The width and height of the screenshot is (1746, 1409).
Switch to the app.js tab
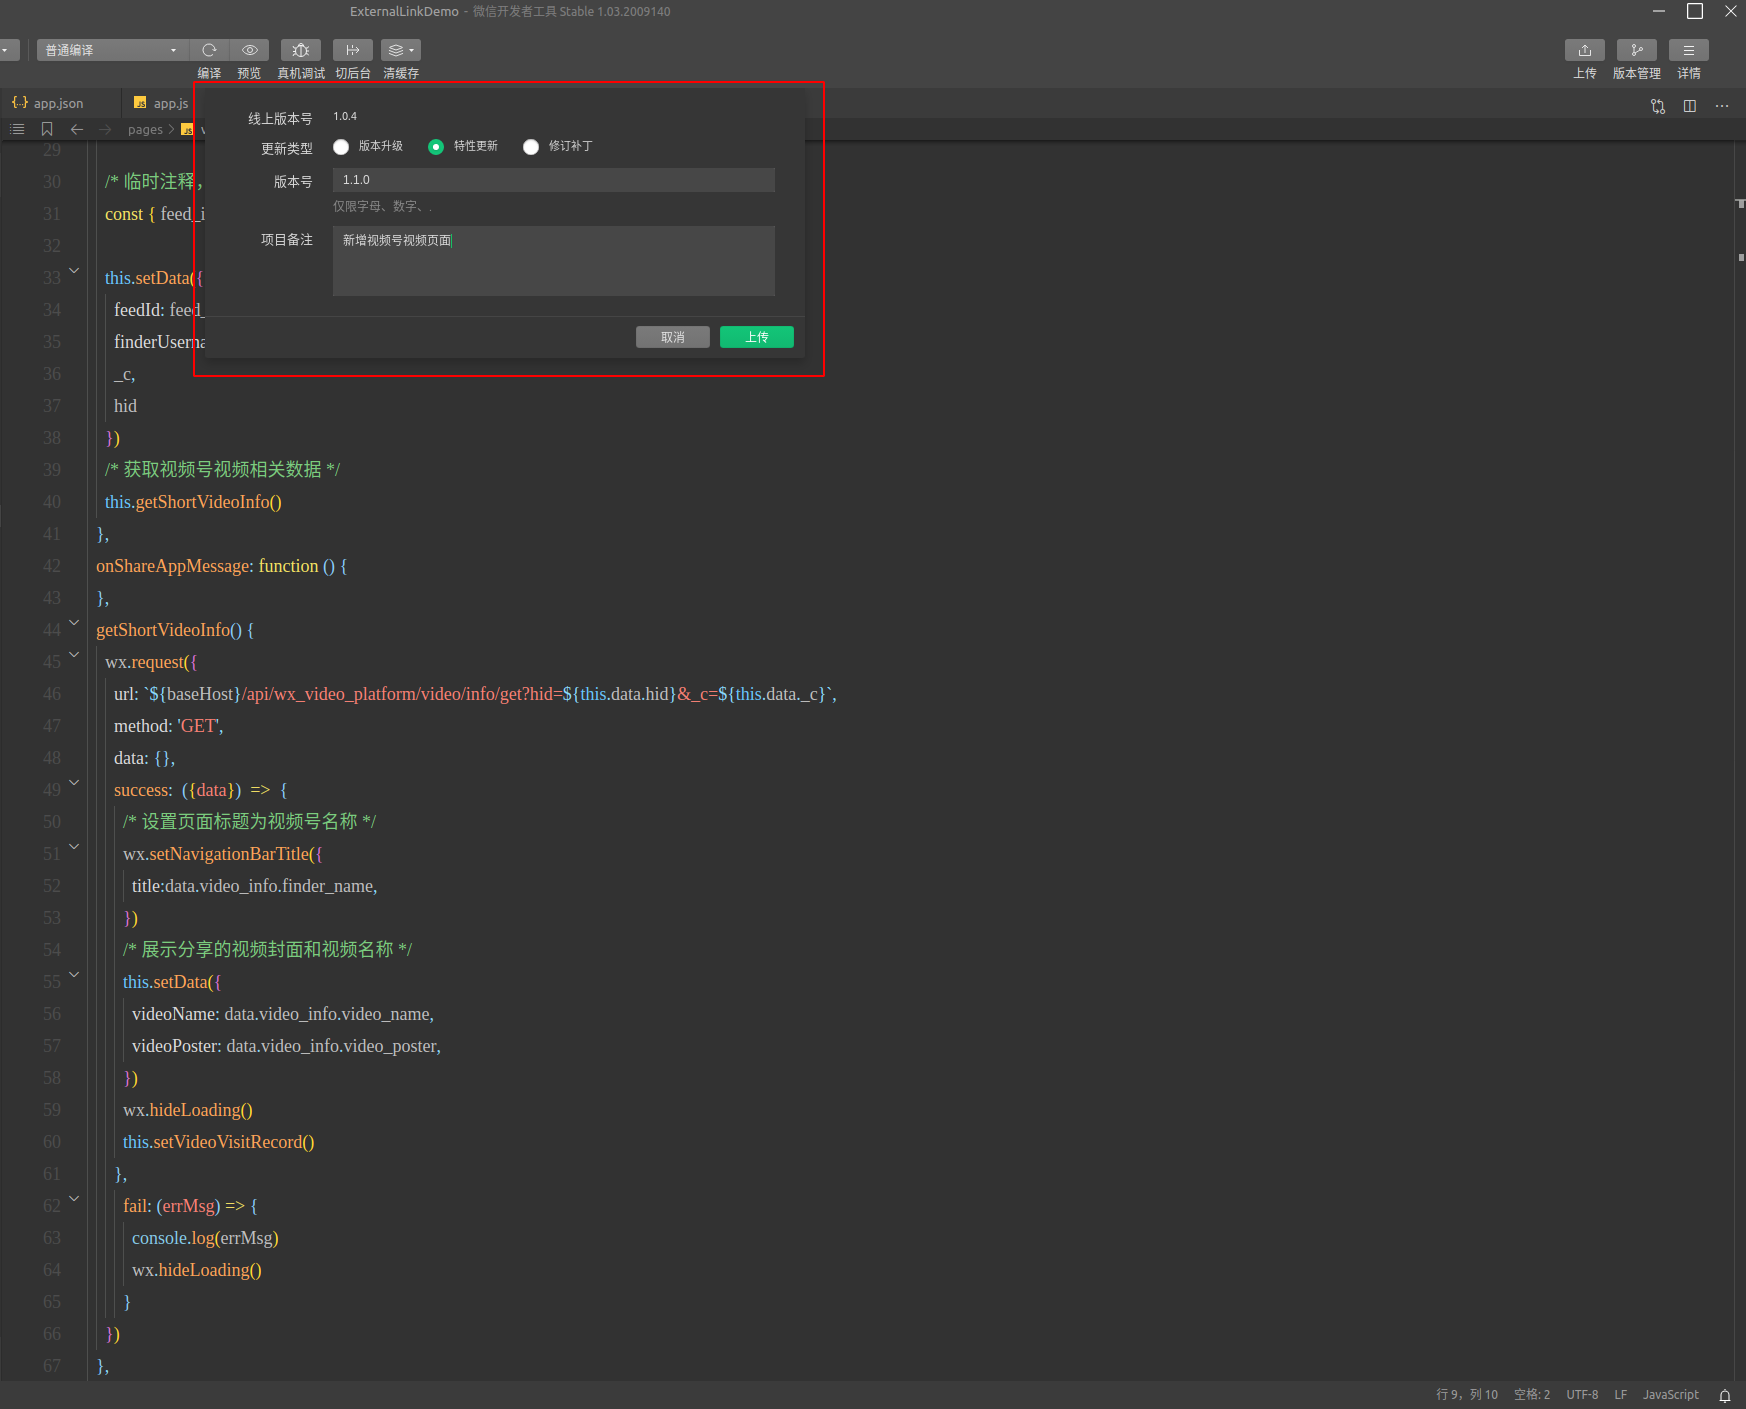(161, 103)
